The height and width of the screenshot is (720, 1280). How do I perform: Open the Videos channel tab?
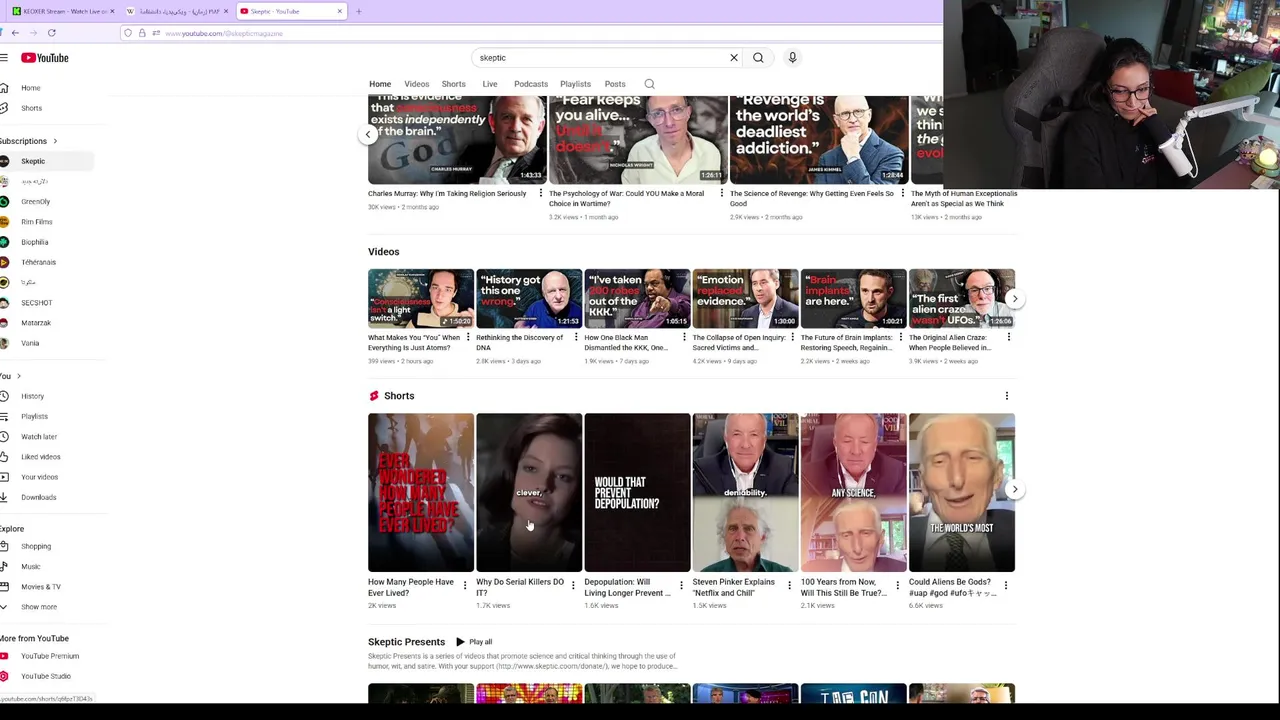click(417, 84)
